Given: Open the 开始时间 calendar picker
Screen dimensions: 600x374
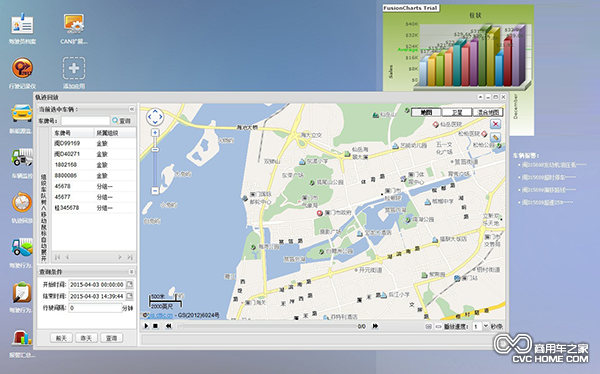Looking at the screenshot, I should pos(130,284).
